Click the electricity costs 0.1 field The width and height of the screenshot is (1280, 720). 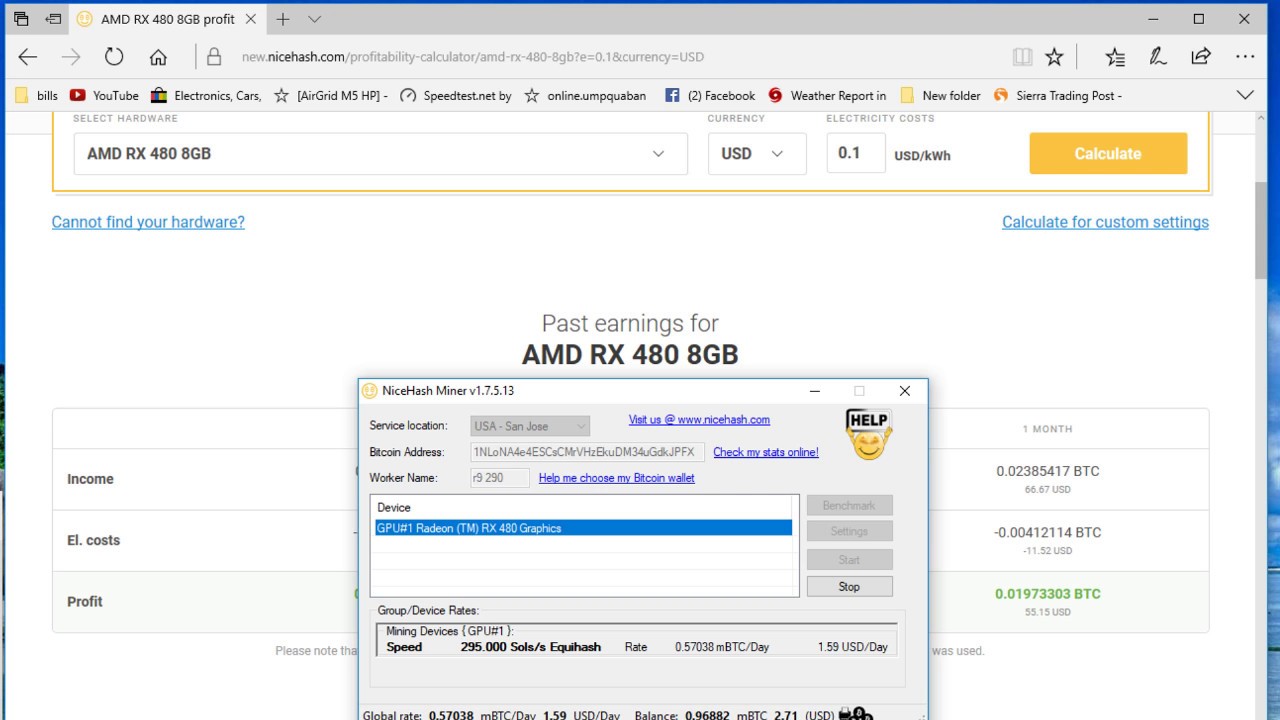click(x=856, y=154)
